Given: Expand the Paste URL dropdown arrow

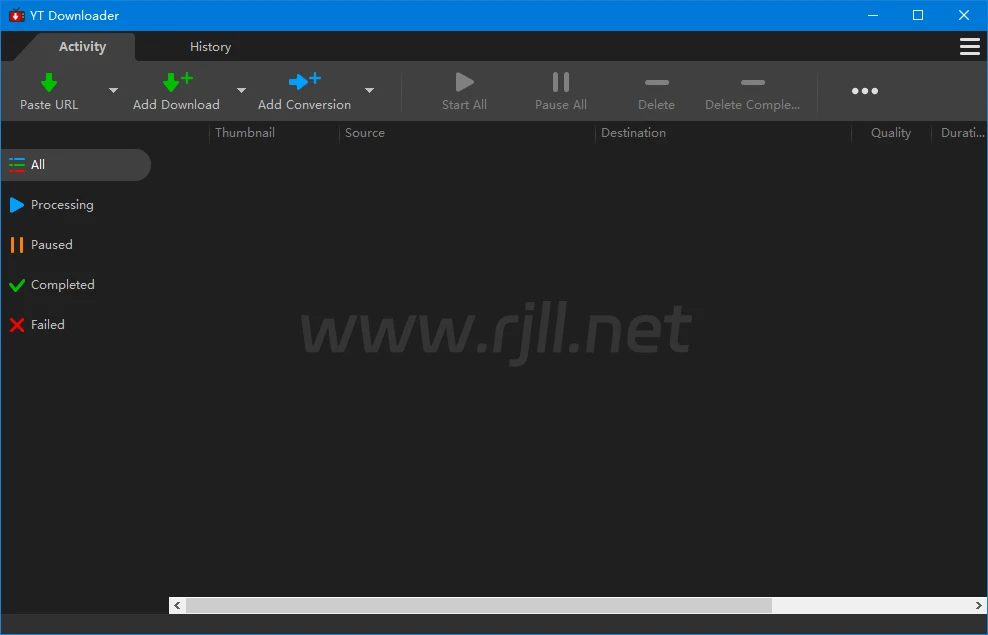Looking at the screenshot, I should click(x=113, y=91).
